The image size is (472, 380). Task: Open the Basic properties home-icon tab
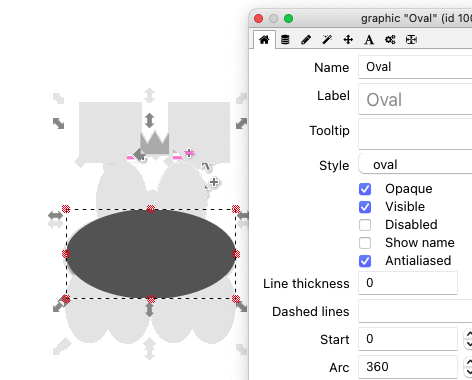(x=264, y=40)
